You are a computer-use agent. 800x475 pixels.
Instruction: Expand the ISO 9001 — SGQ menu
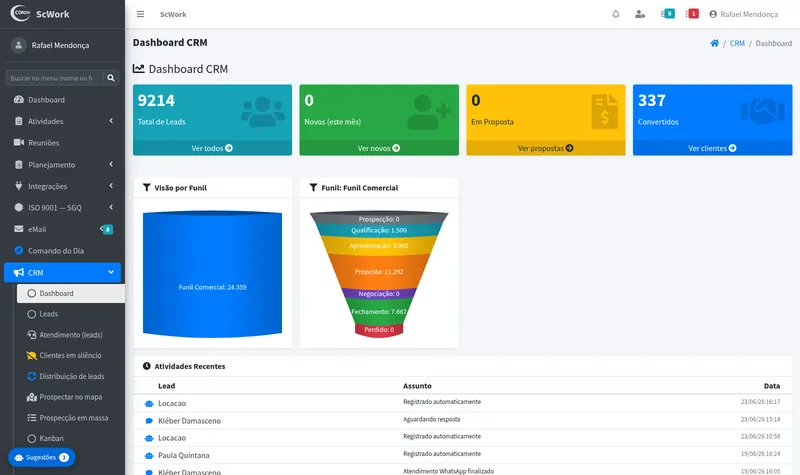pos(62,208)
